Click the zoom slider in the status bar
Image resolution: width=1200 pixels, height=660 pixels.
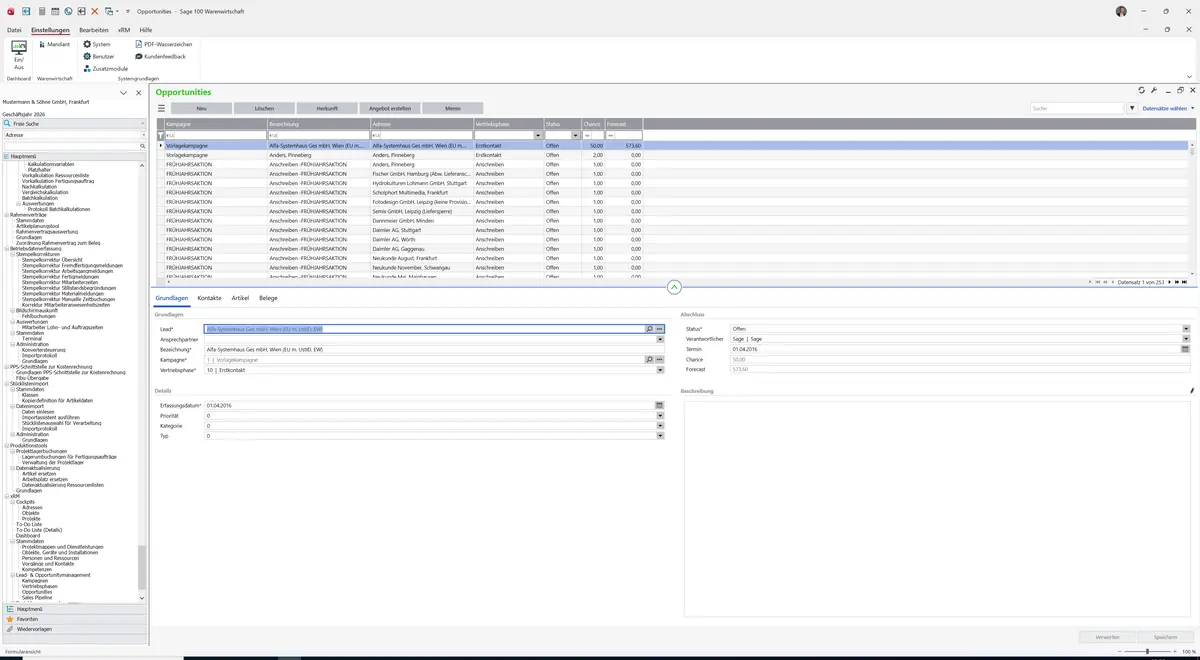tap(1146, 651)
